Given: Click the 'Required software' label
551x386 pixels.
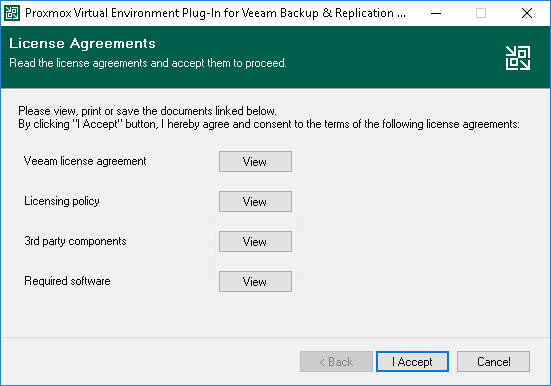Looking at the screenshot, I should pos(67,281).
